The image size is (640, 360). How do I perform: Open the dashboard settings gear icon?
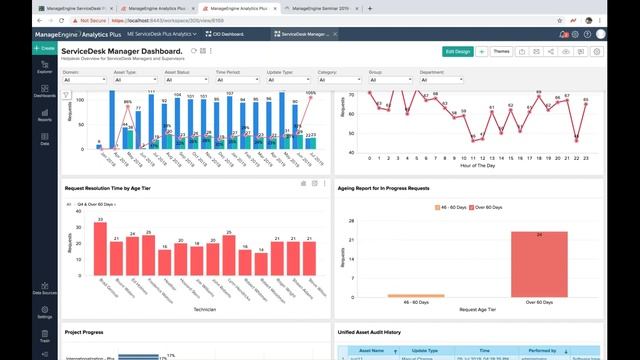597,51
